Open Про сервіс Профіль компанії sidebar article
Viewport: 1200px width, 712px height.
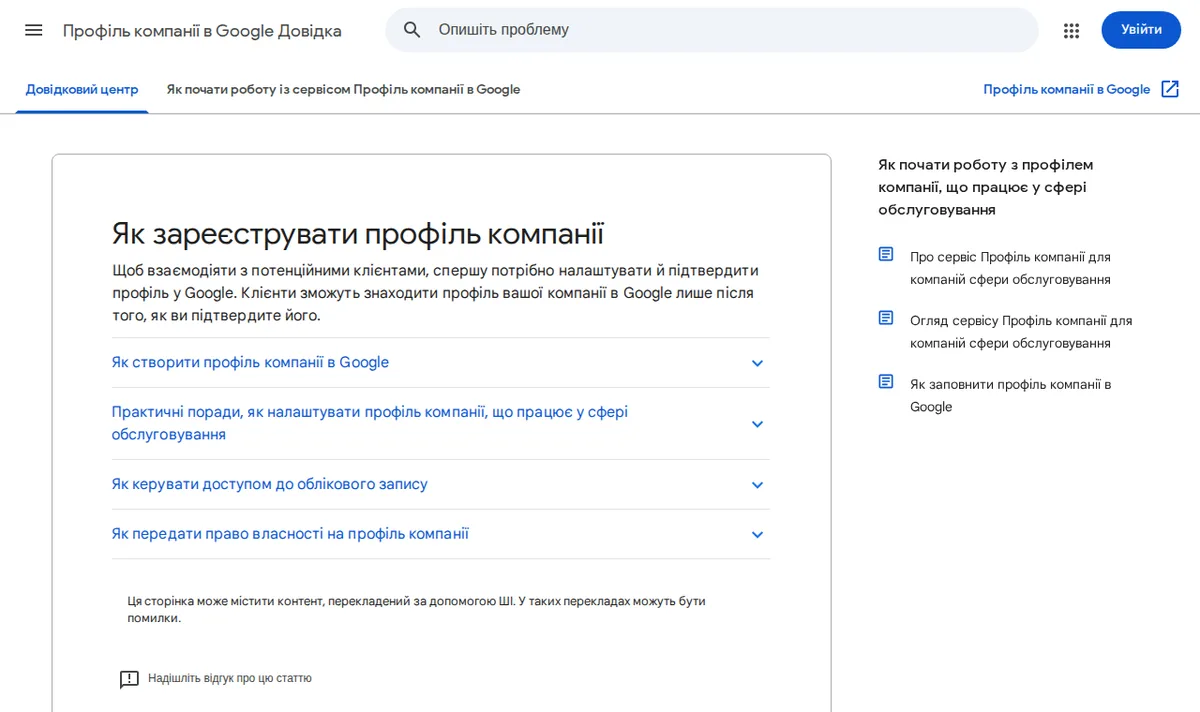click(1010, 268)
